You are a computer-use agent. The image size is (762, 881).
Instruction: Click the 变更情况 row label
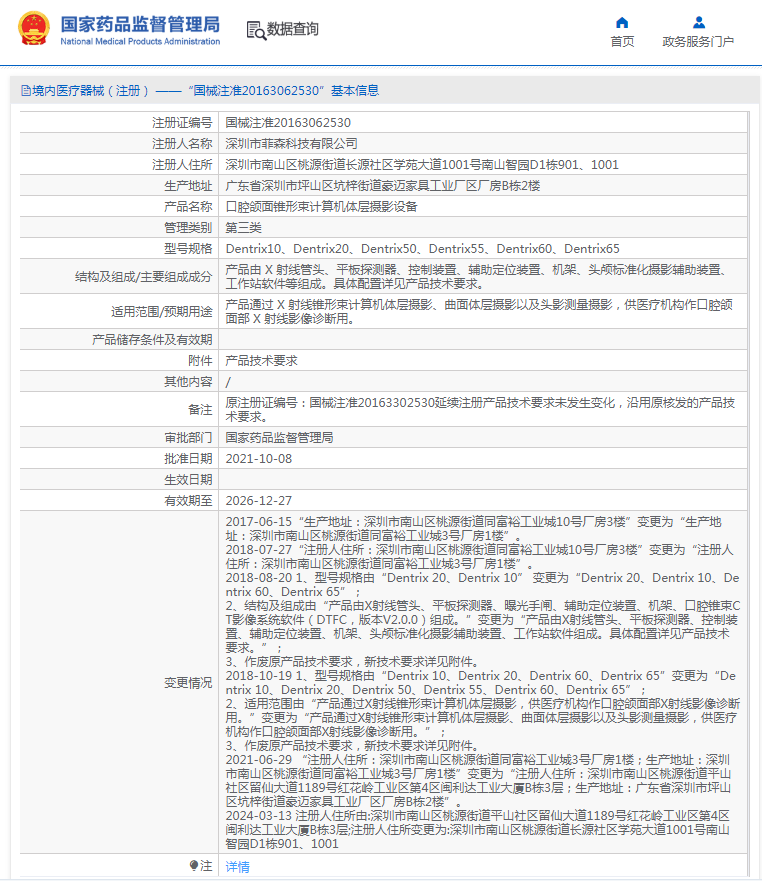188,683
